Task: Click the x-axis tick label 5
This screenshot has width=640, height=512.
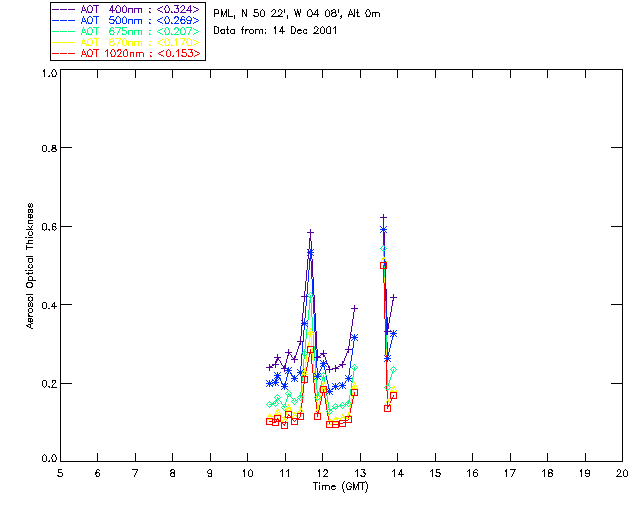Action: pos(60,473)
